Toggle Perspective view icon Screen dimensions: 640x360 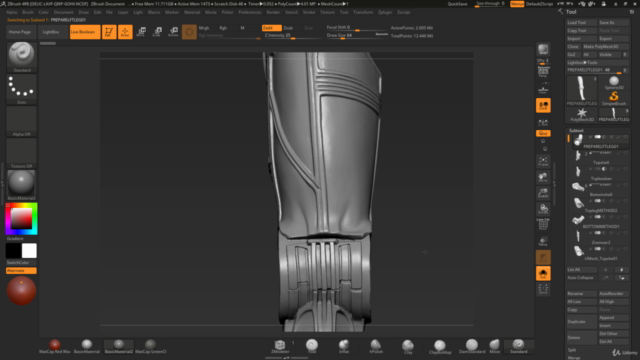coord(543,73)
